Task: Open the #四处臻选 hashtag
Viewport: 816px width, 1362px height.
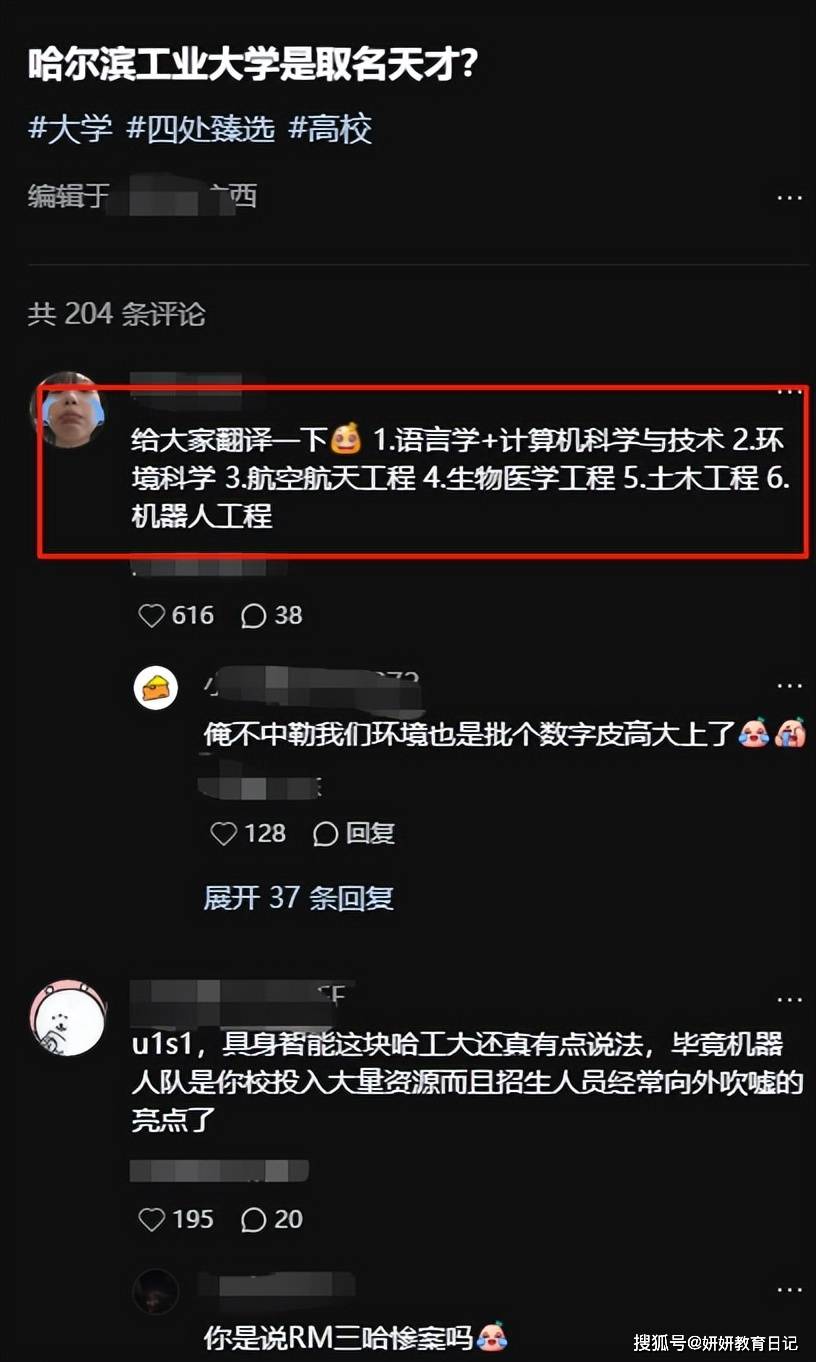Action: coord(200,129)
